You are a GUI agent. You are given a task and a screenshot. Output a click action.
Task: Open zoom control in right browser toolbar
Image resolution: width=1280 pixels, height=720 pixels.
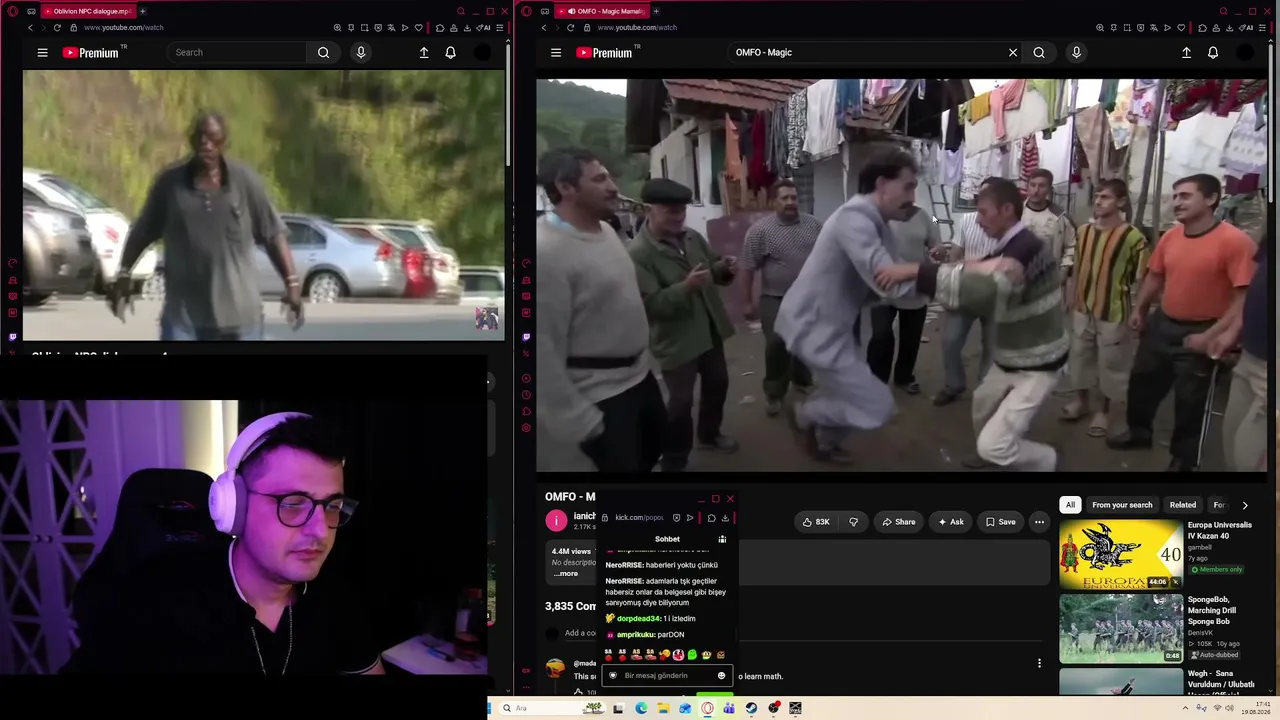coord(1100,27)
